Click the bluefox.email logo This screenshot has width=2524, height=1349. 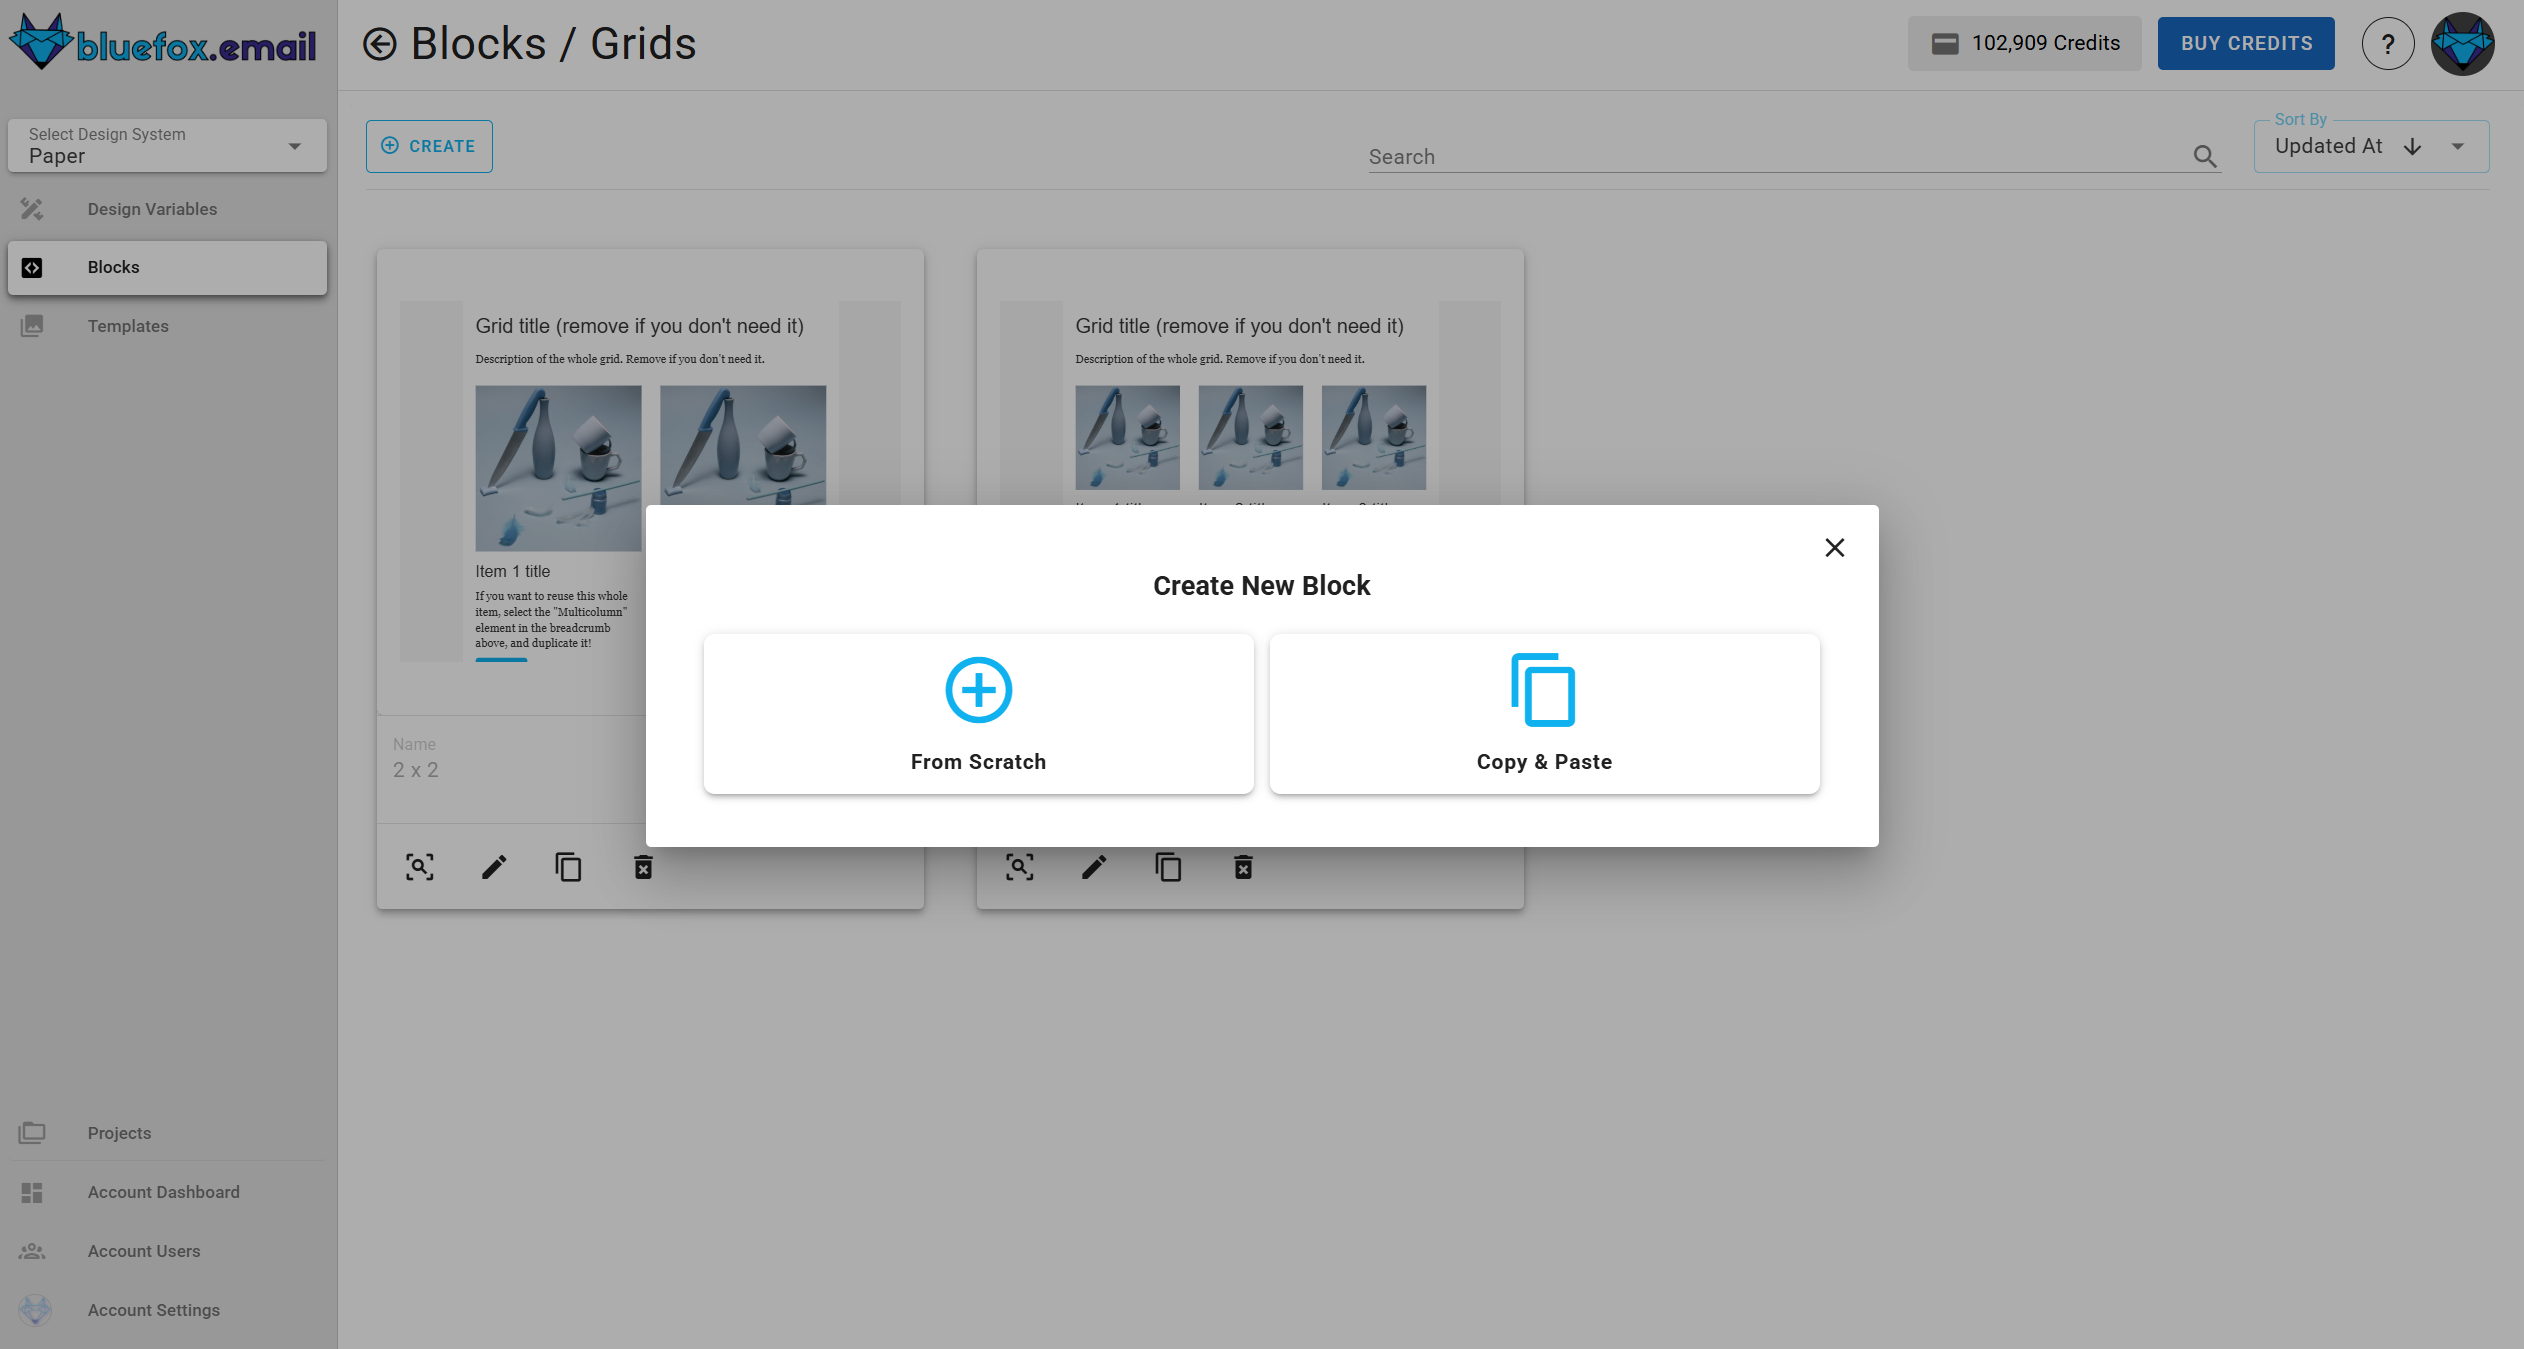(x=163, y=43)
